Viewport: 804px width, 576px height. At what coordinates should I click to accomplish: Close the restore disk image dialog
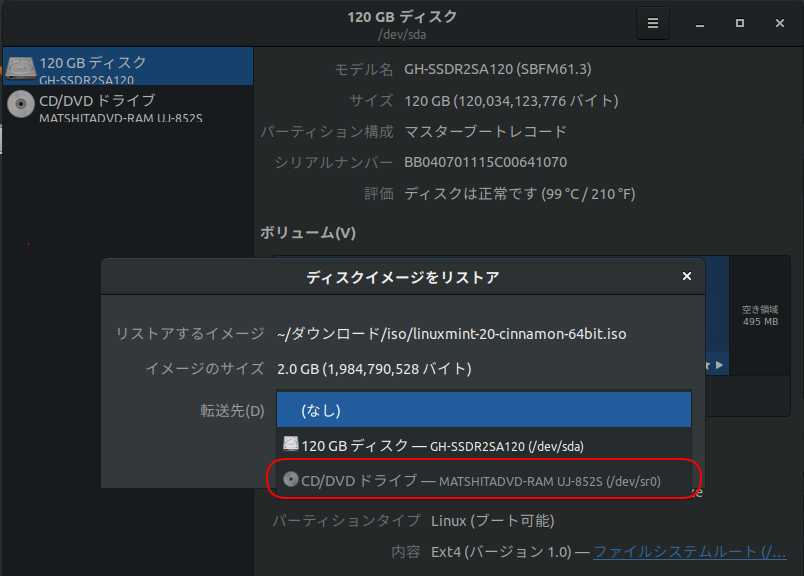(687, 276)
